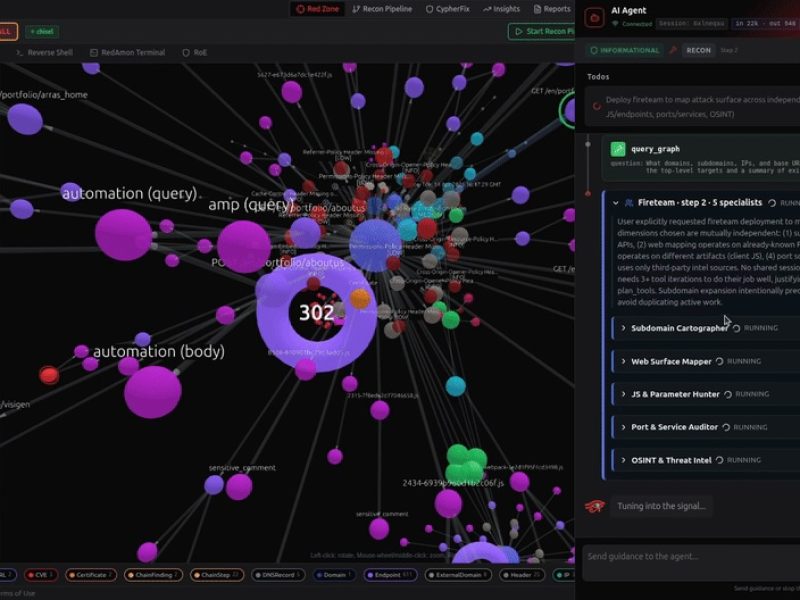This screenshot has height=600, width=800.
Task: Click the Todos in-progress spinner icon
Action: point(596,106)
